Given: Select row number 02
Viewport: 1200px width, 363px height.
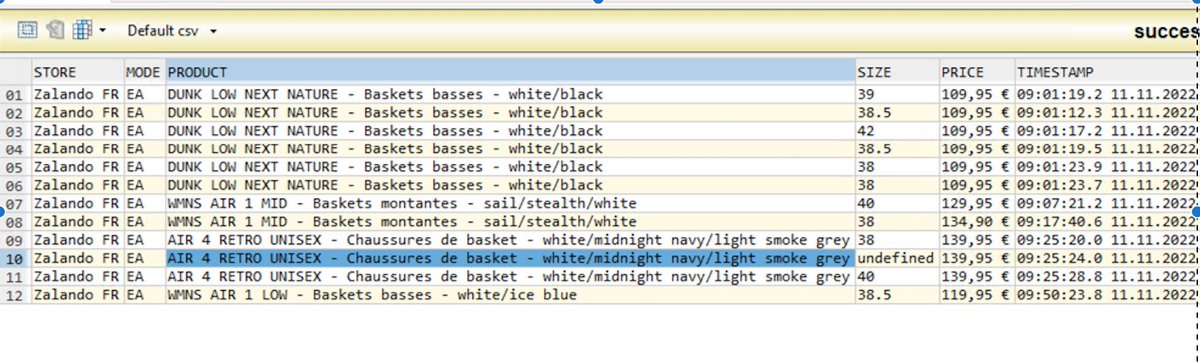Looking at the screenshot, I should pyautogui.click(x=15, y=112).
